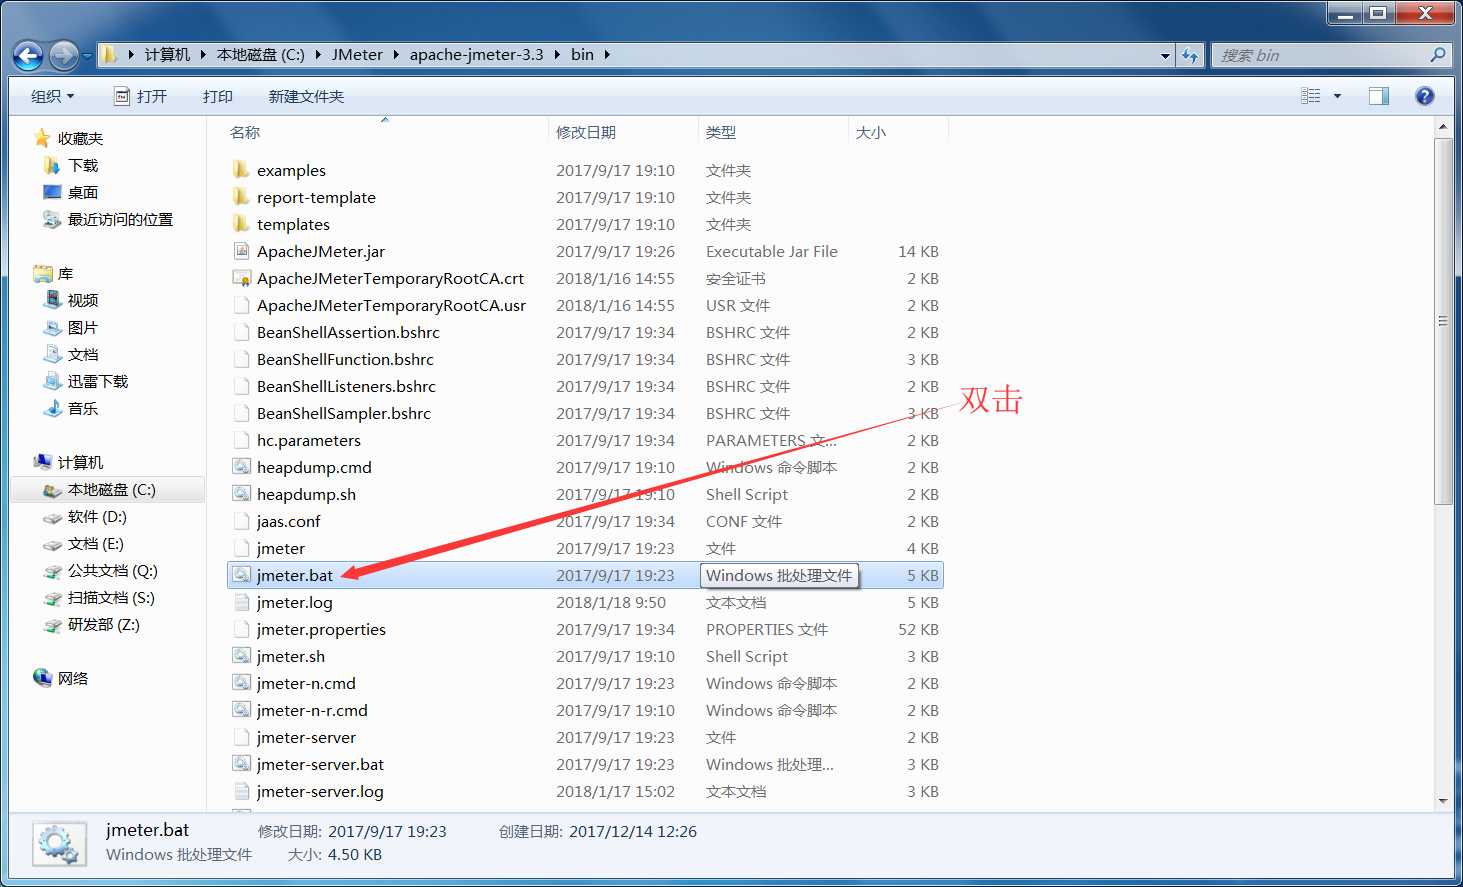Select 文档 (E:) drive

click(96, 543)
